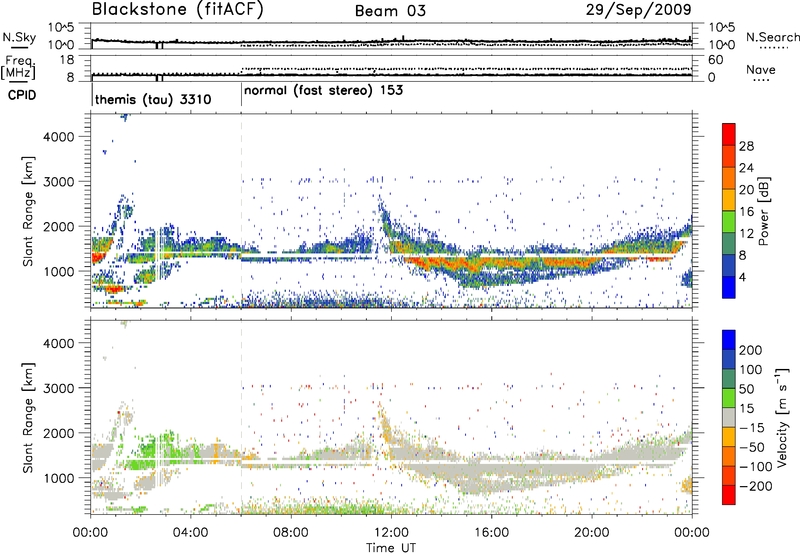This screenshot has height=554, width=800.
Task: Click the '18' frequency axis value
Action: click(x=67, y=60)
